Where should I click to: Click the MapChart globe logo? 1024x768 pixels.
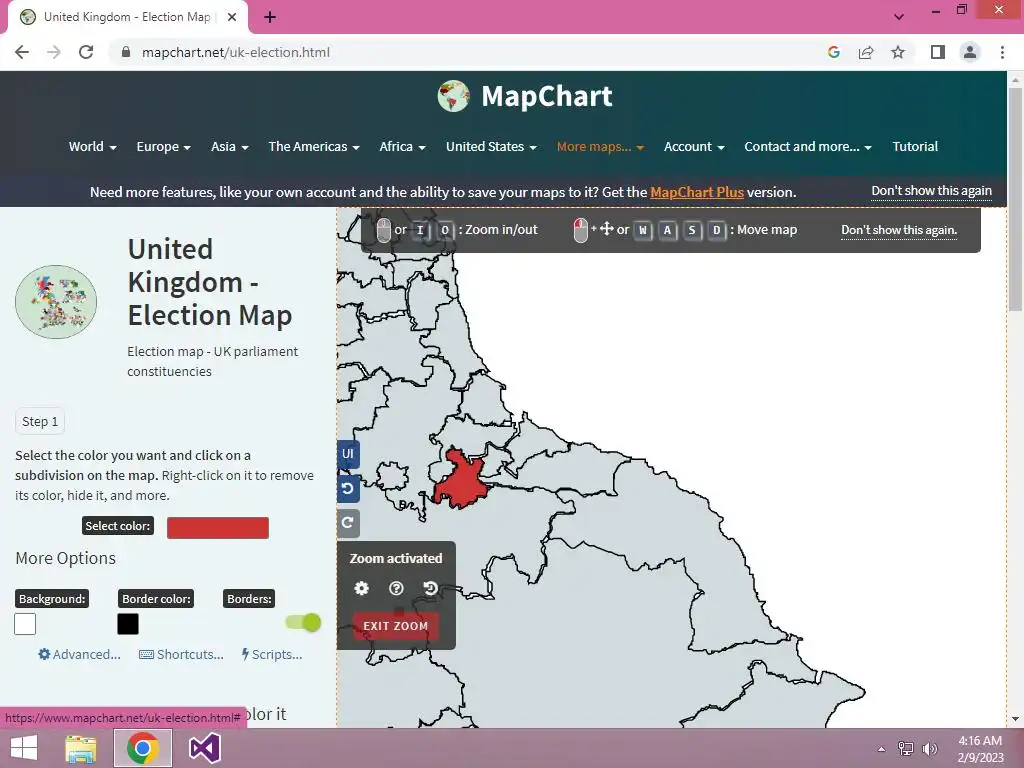453,96
